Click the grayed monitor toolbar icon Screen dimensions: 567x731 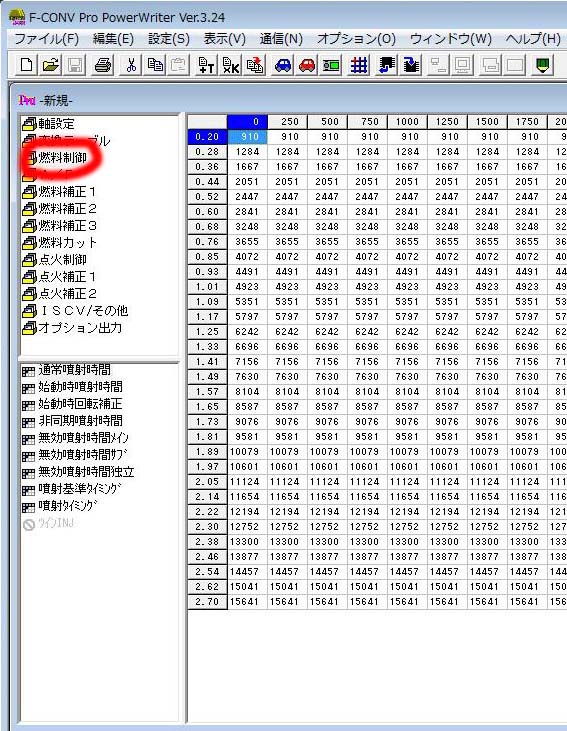(463, 65)
